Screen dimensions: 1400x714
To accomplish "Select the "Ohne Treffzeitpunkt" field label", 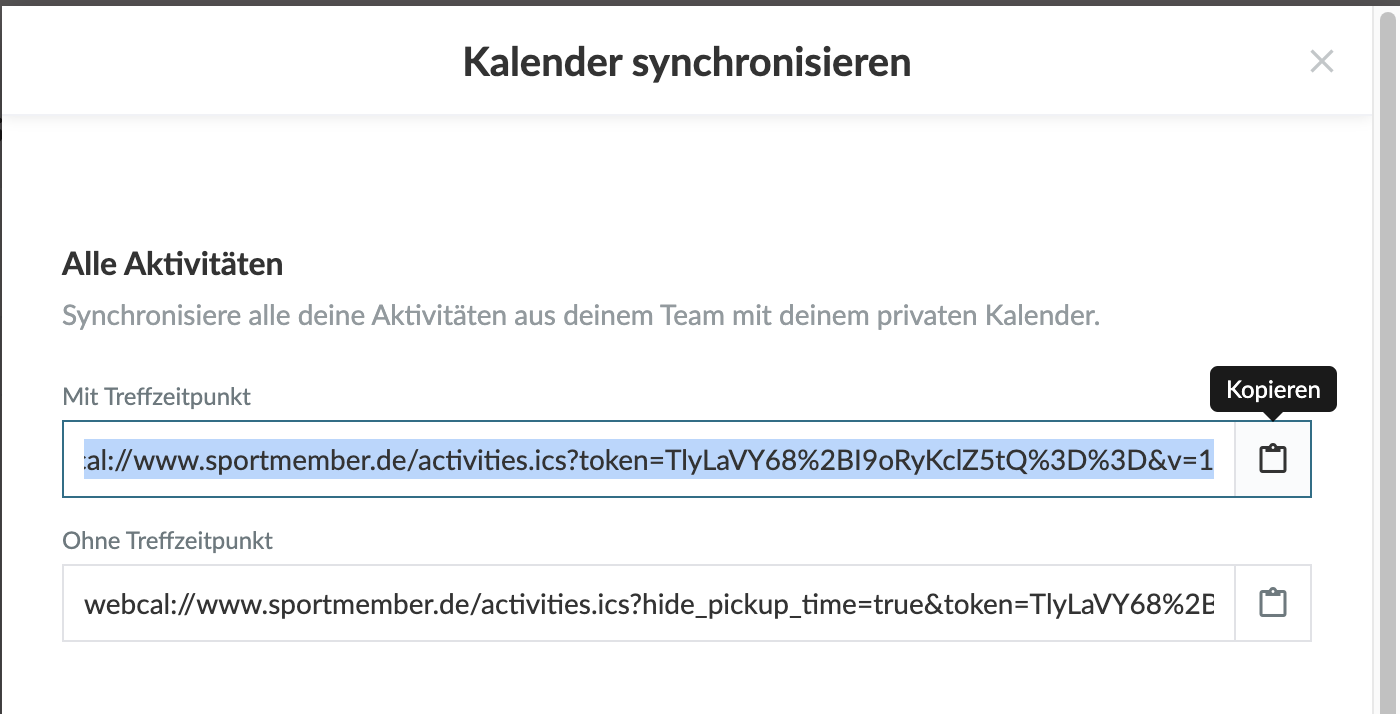I will pyautogui.click(x=167, y=541).
